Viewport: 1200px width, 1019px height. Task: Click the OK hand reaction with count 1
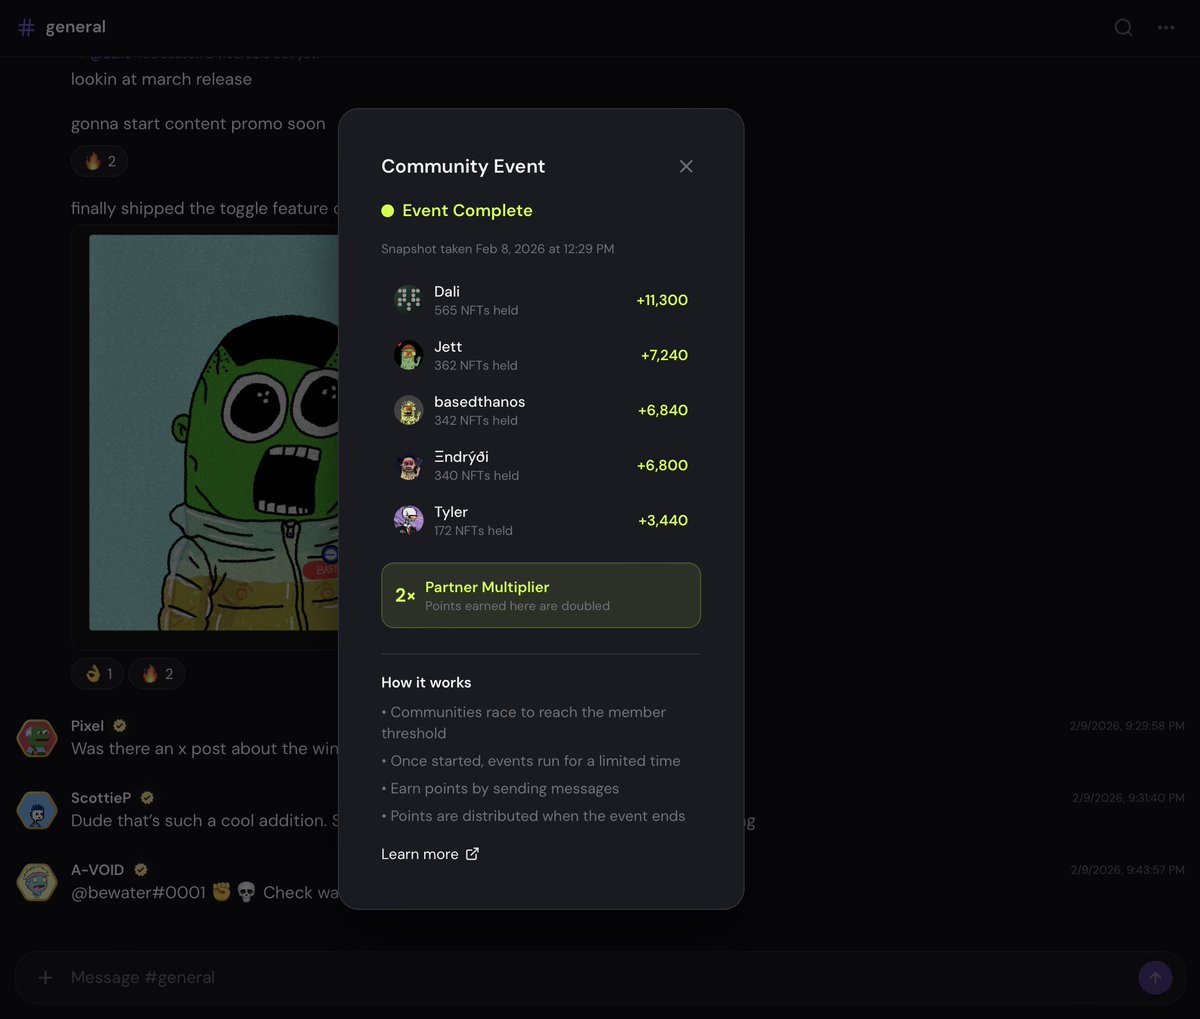point(97,674)
